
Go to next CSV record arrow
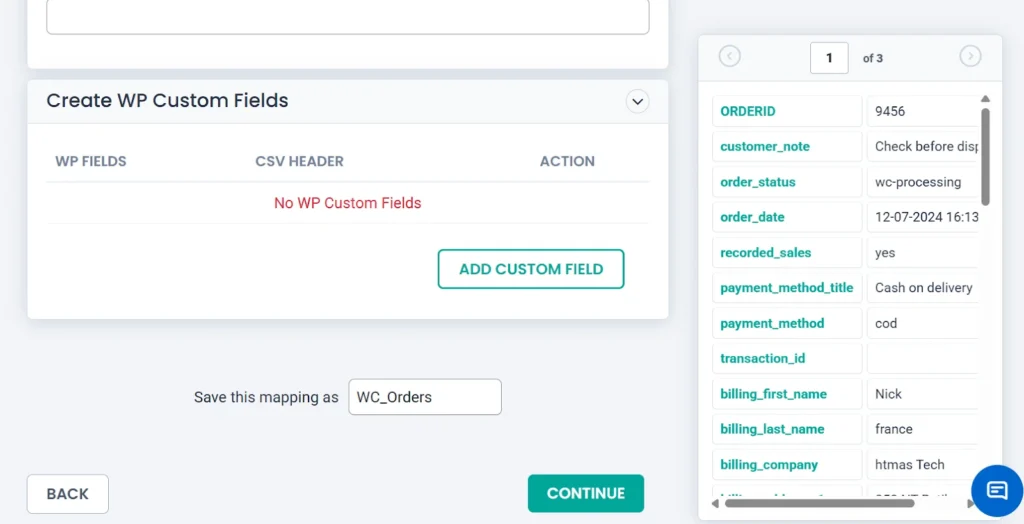coord(970,57)
